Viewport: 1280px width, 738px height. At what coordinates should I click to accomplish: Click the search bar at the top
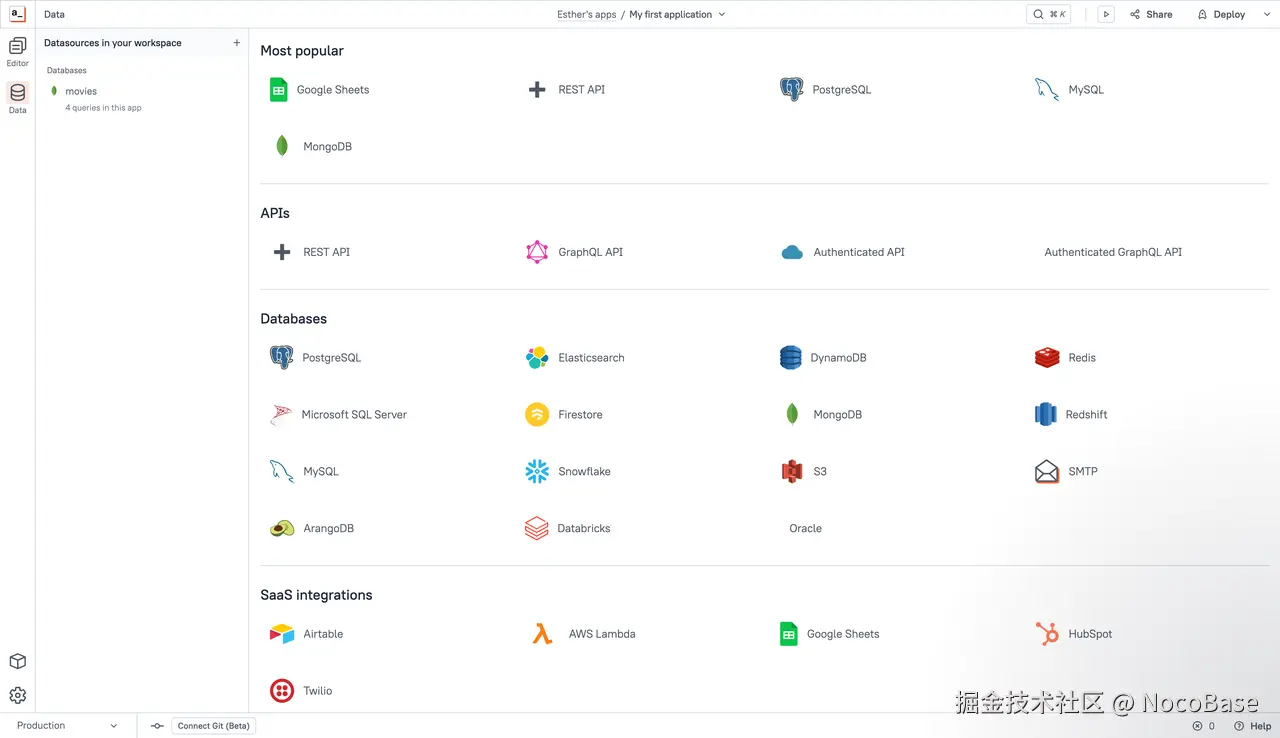(1048, 14)
